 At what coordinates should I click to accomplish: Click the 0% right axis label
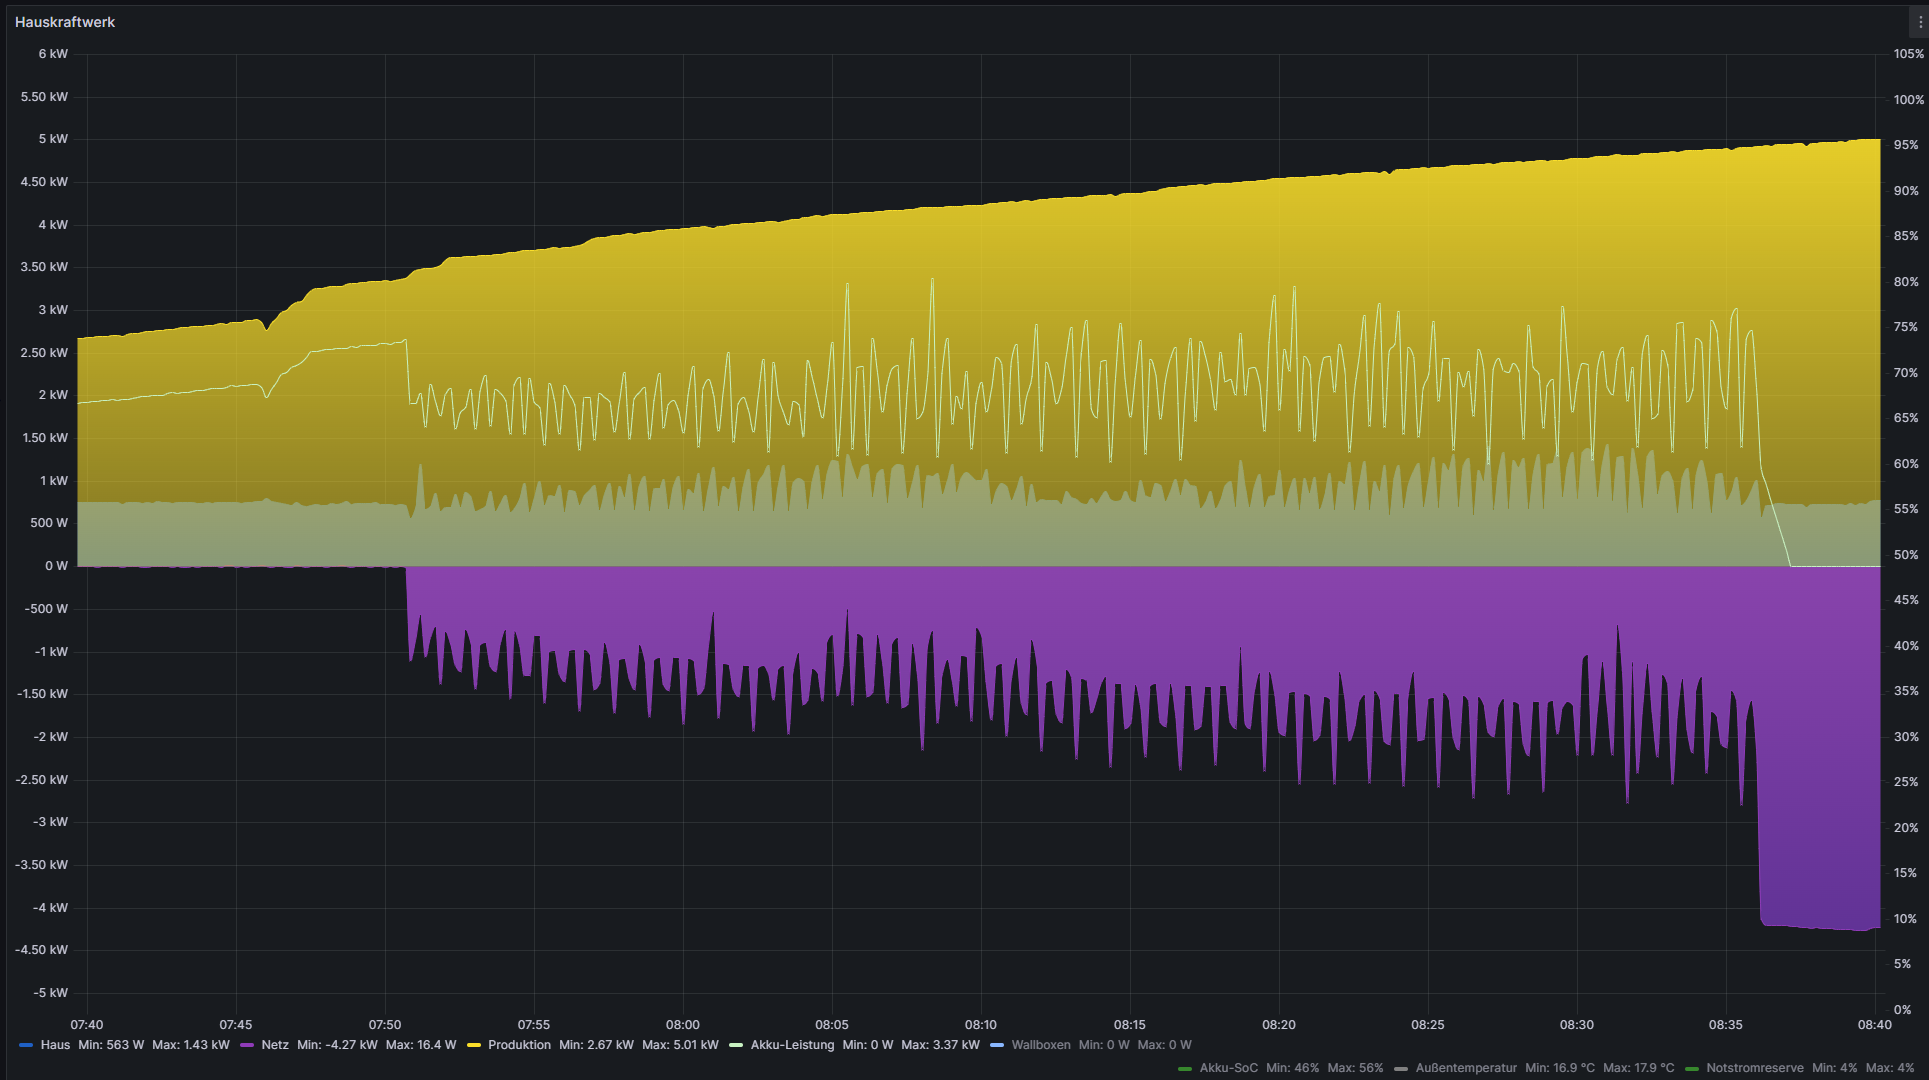click(x=1902, y=1010)
